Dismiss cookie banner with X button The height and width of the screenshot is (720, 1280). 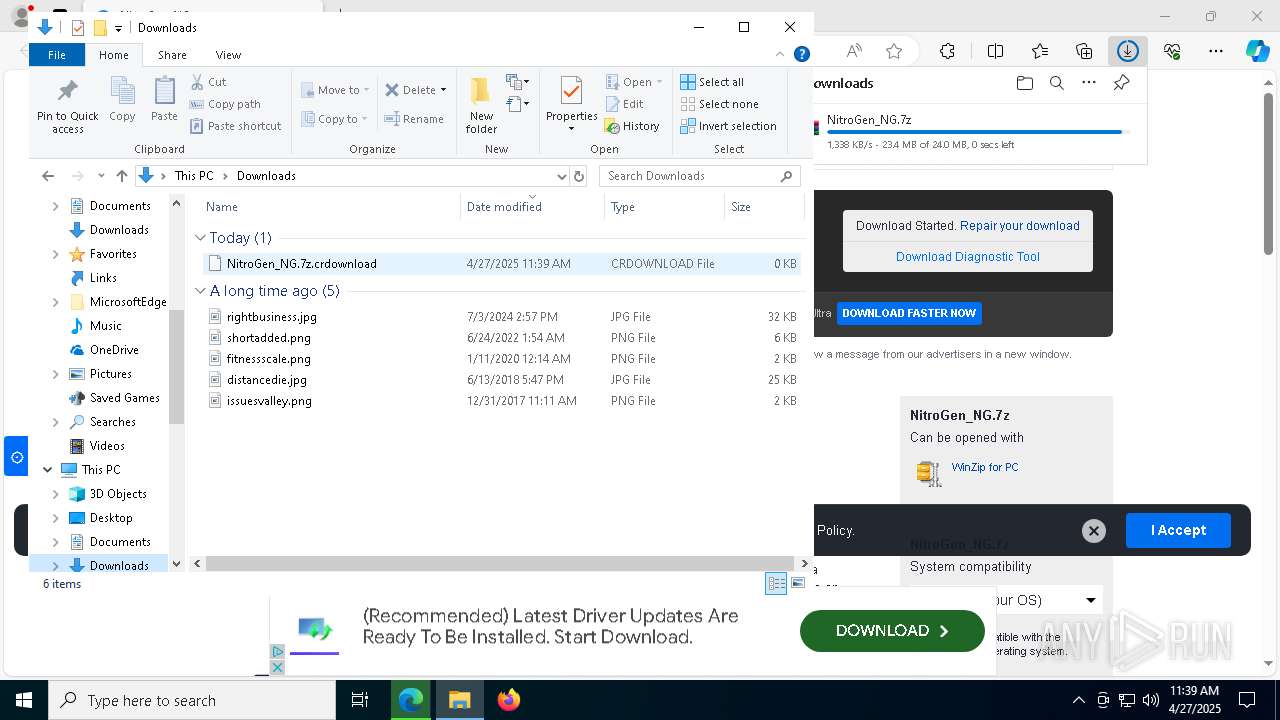(x=1094, y=531)
